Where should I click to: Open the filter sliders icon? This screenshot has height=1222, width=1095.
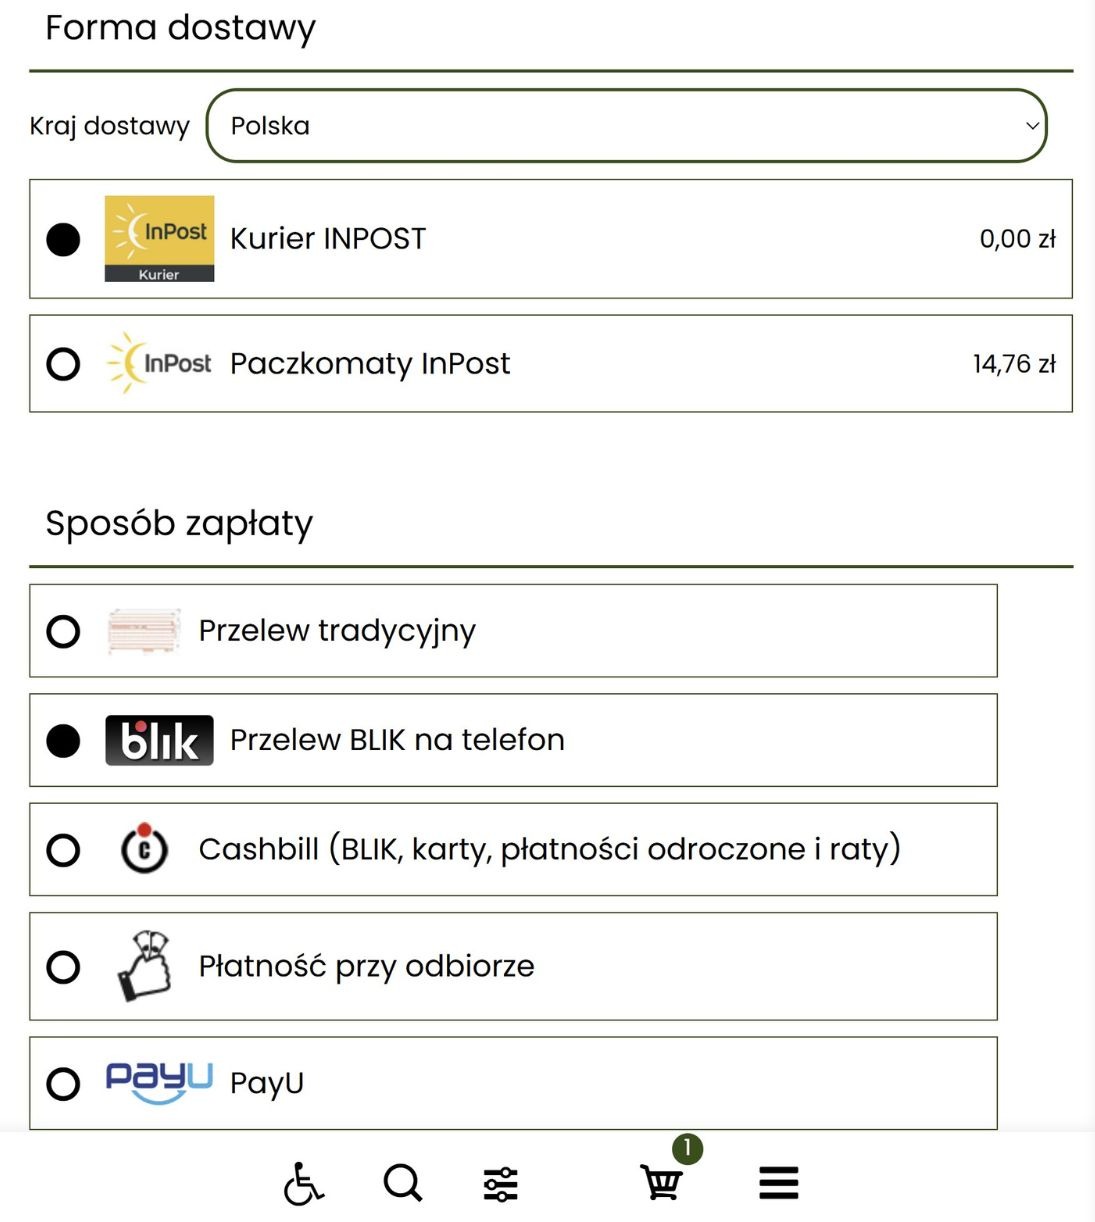(x=501, y=1184)
